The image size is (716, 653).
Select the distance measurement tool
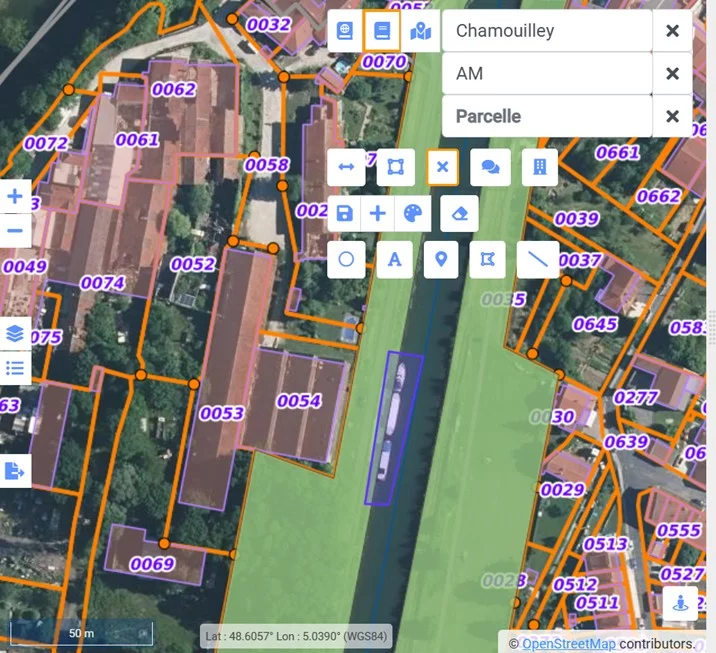point(346,167)
